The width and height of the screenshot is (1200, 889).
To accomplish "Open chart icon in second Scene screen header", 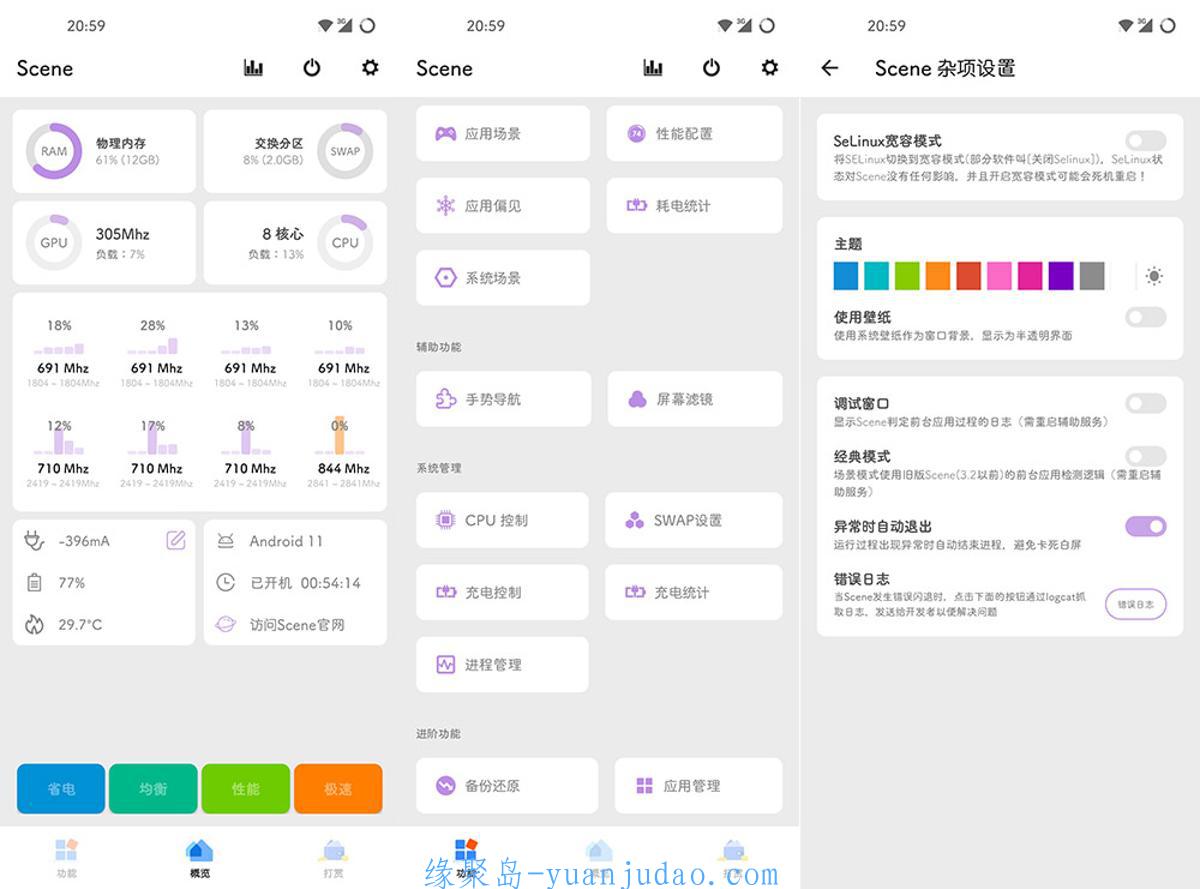I will pos(653,68).
